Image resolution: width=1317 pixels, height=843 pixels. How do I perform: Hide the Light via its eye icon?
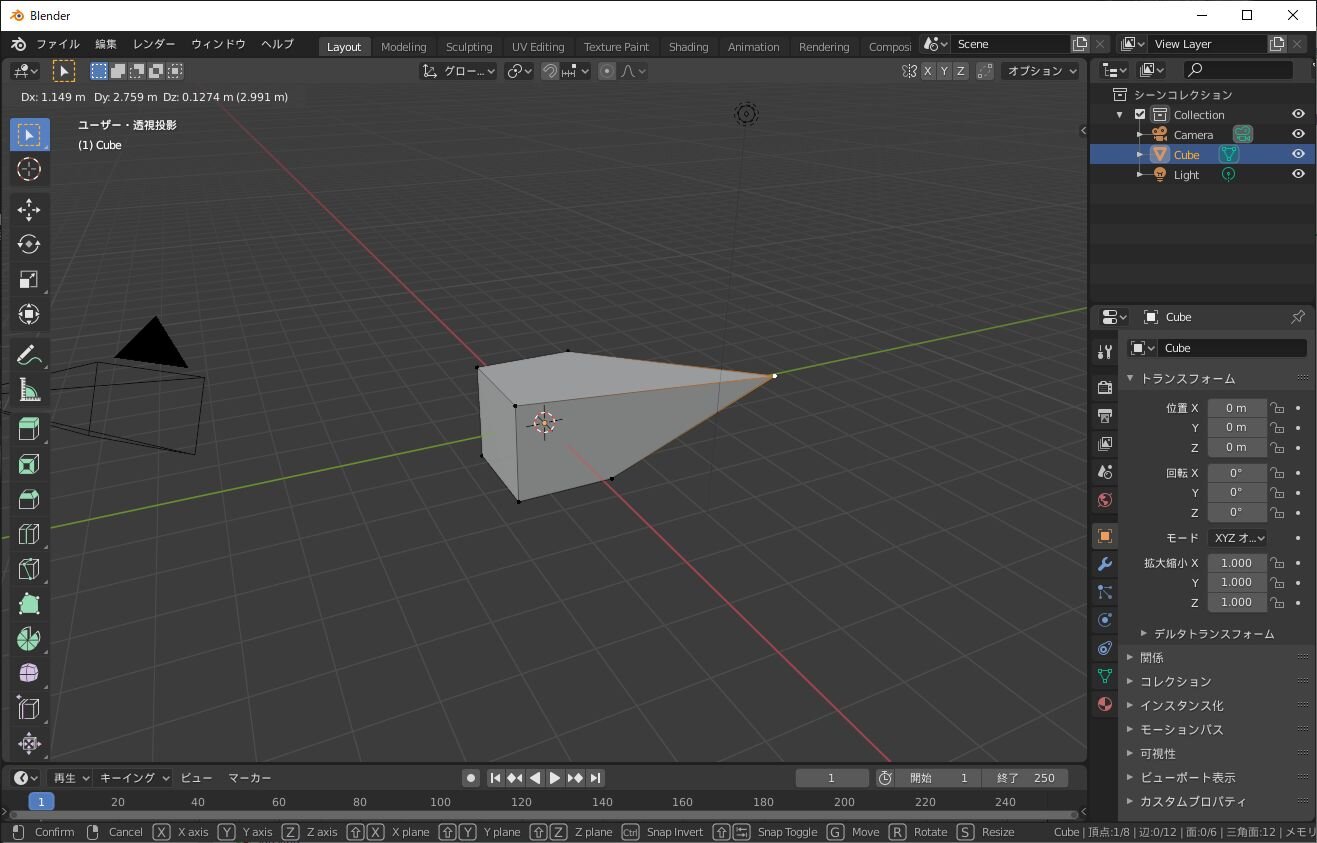click(1298, 174)
